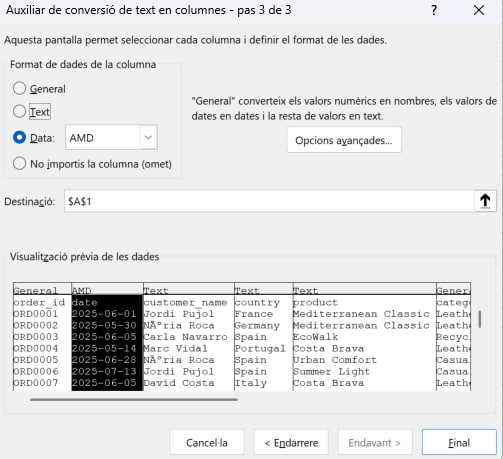
Task: Choose No importis la columna option
Action: click(x=19, y=164)
